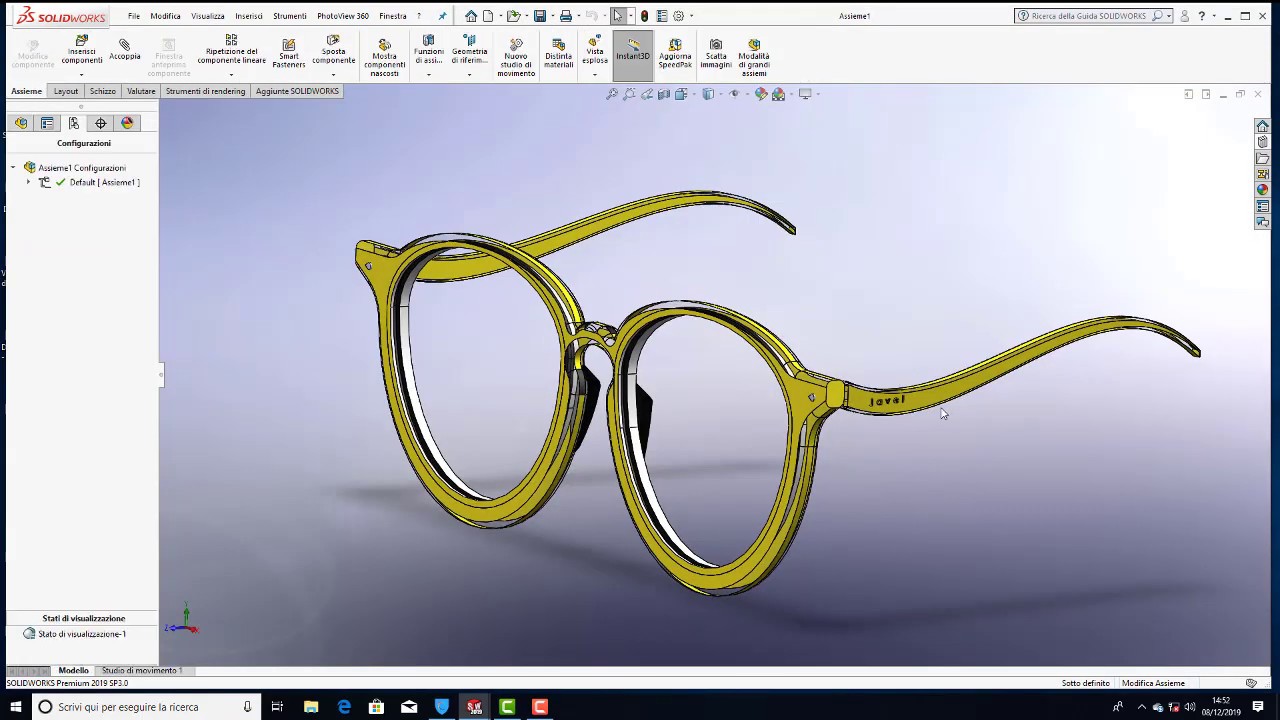Switch to ConfigurationManager tab icon
This screenshot has width=1280, height=720.
[x=74, y=123]
